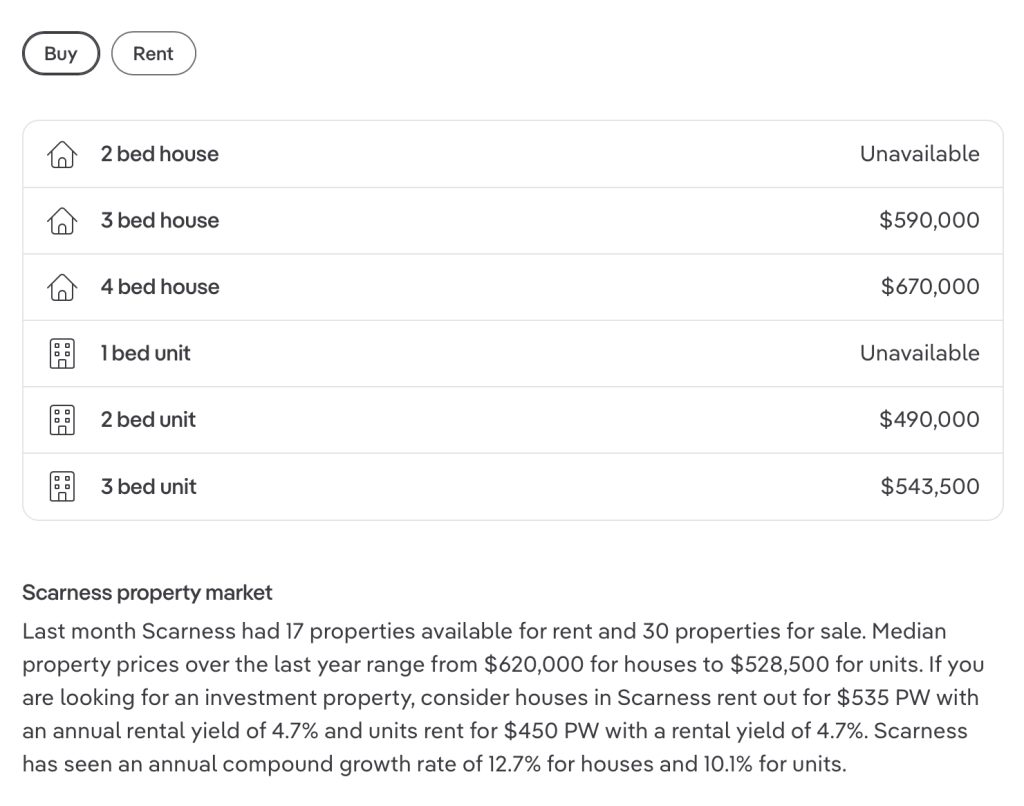Click the Scarness property market heading
Viewport: 1024px width, 806px height.
[x=147, y=592]
